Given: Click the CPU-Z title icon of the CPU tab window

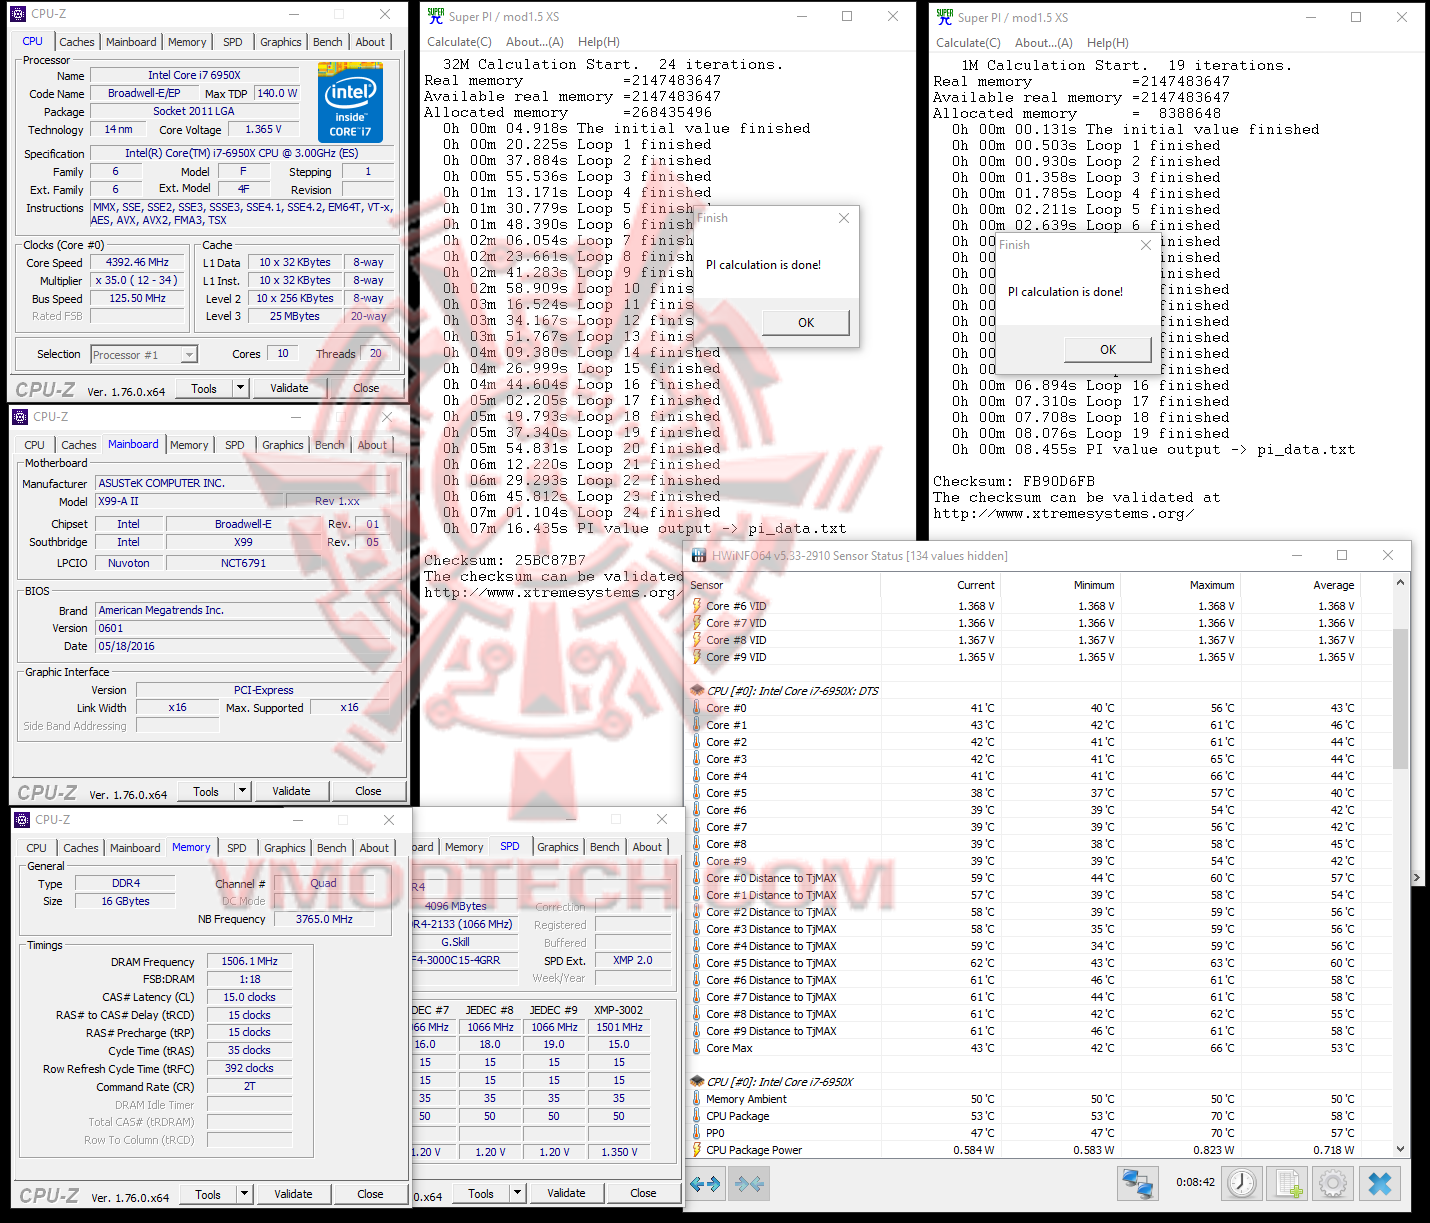Looking at the screenshot, I should (x=19, y=14).
